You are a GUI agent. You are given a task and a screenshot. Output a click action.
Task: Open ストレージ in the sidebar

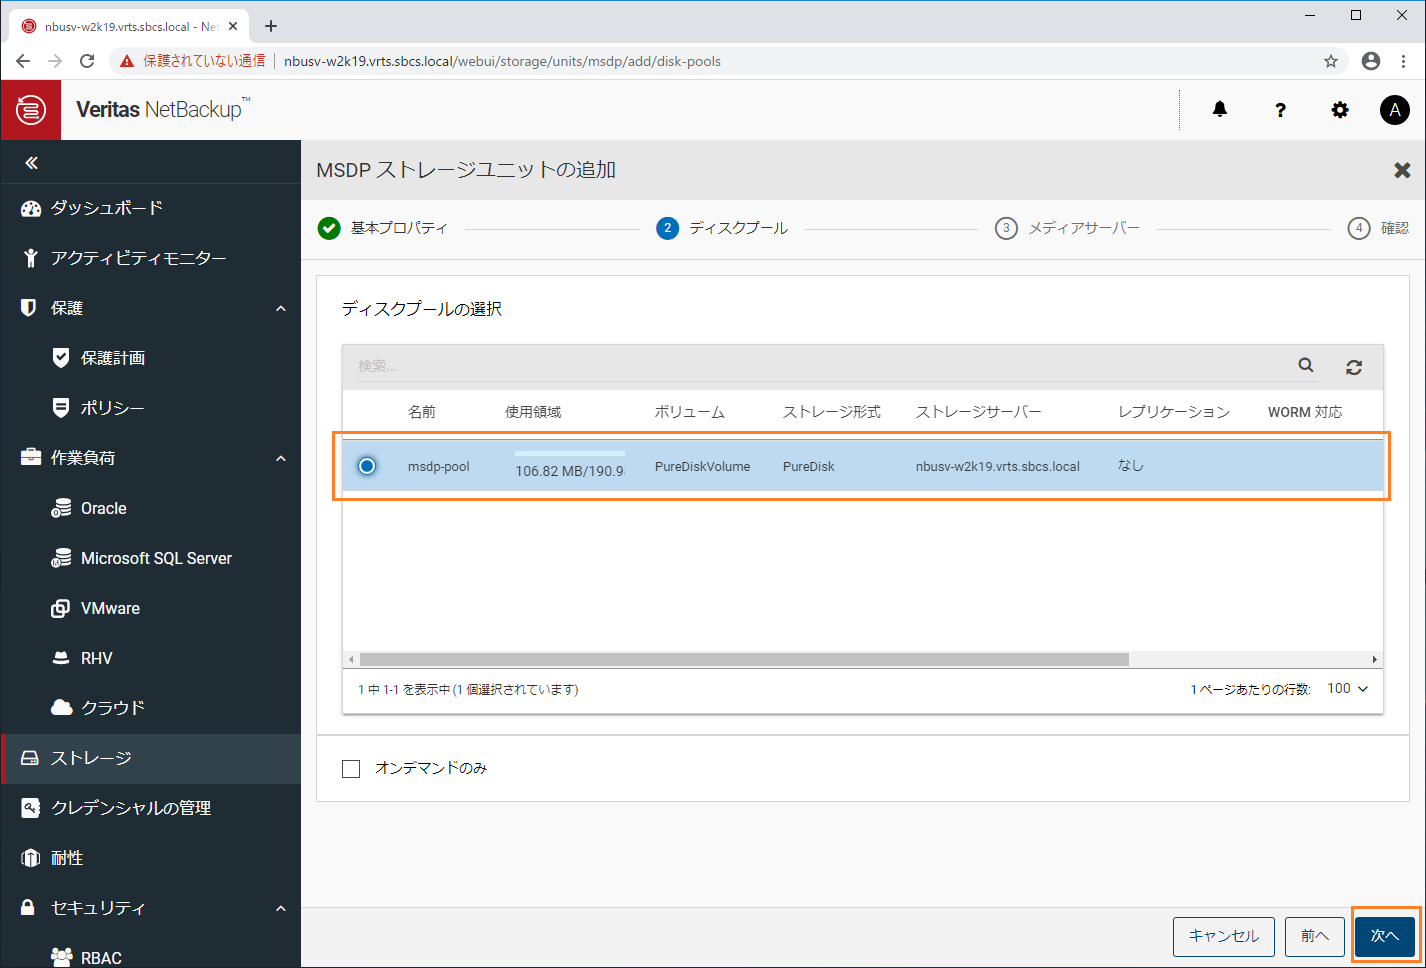click(150, 758)
